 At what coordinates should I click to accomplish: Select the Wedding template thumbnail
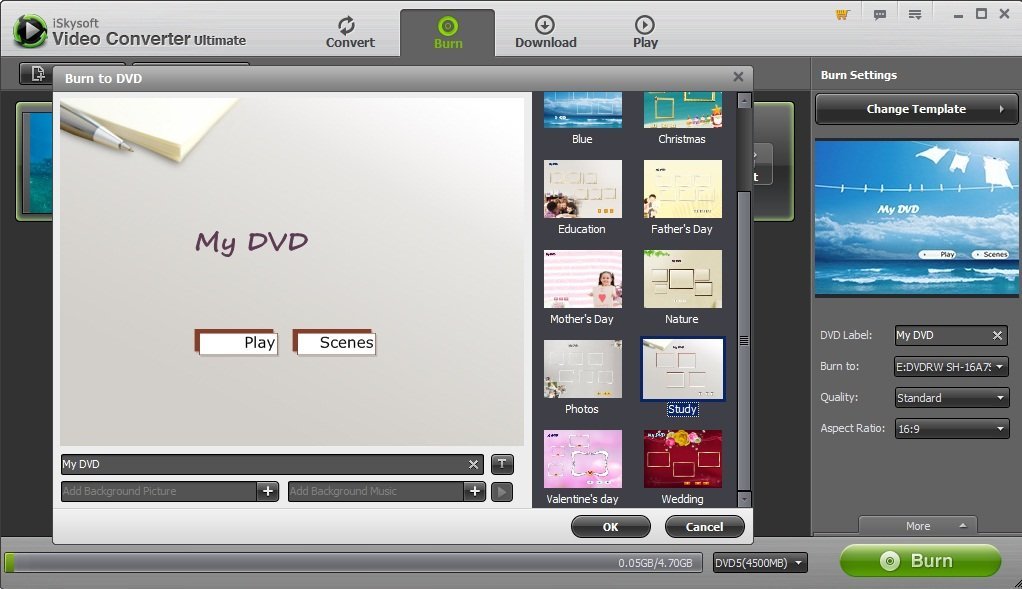(681, 458)
